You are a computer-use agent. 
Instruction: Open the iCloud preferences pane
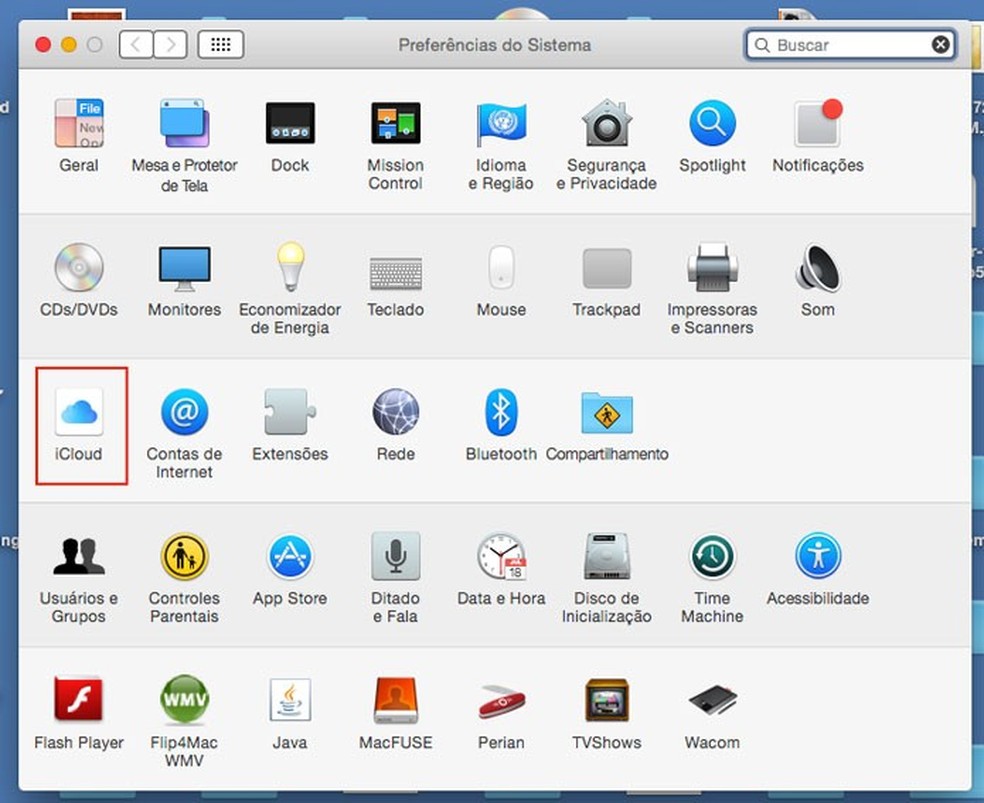79,413
